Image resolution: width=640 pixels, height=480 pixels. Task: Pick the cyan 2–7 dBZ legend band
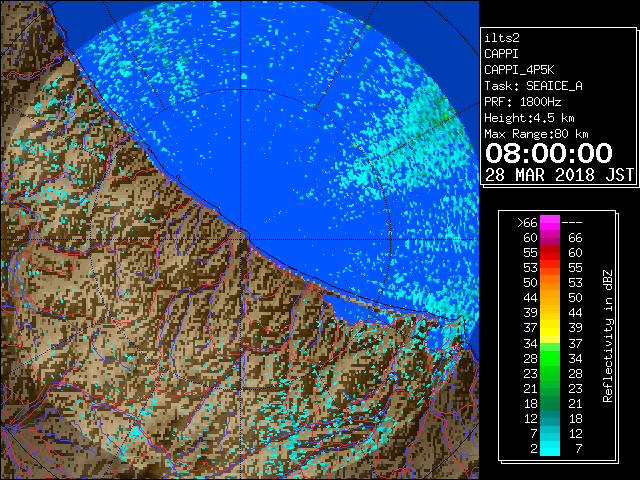pos(550,448)
